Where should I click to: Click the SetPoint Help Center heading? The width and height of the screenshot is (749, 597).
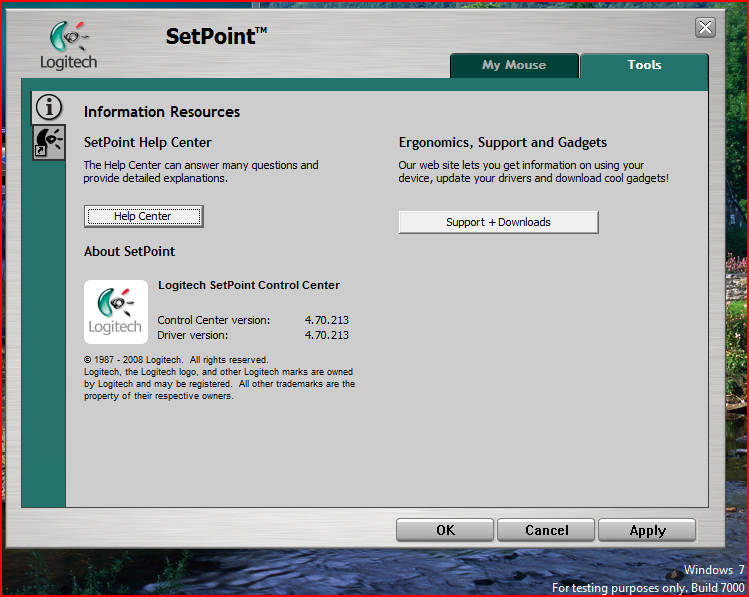click(x=148, y=142)
